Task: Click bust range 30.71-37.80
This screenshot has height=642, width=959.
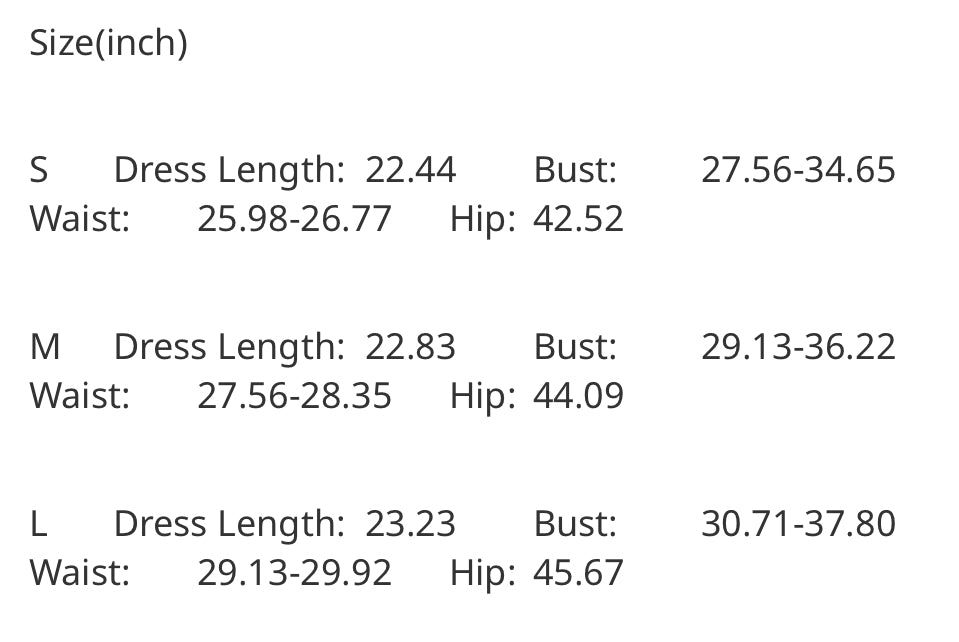Action: (798, 524)
